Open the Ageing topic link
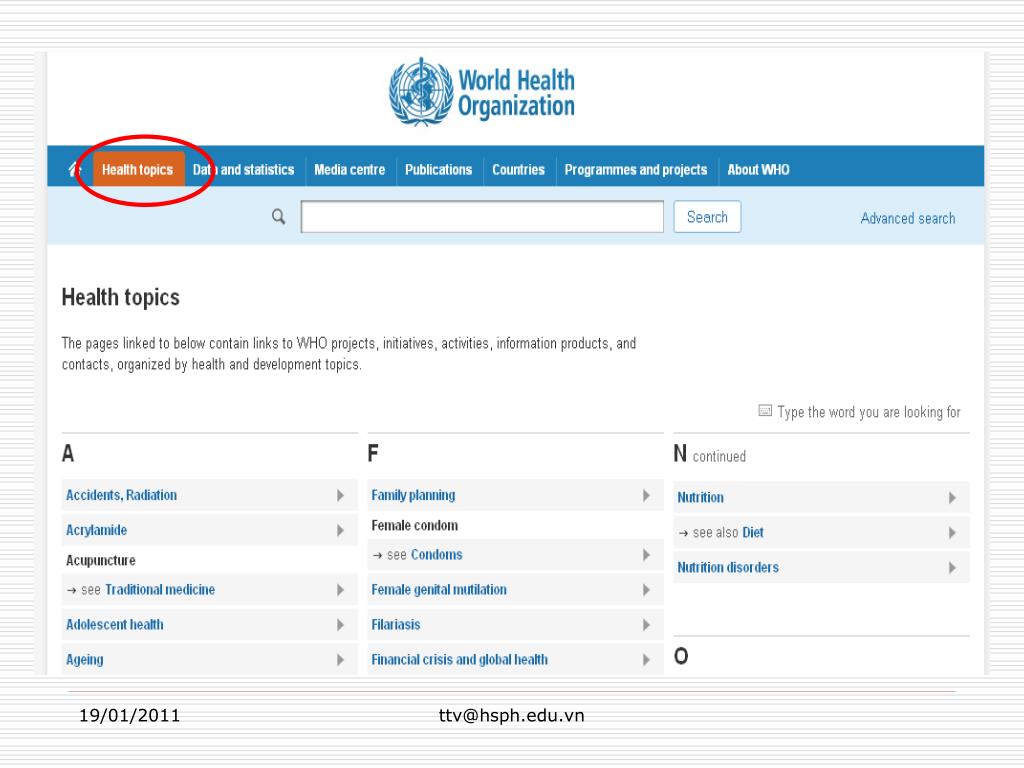The image size is (1024, 768). (x=85, y=660)
